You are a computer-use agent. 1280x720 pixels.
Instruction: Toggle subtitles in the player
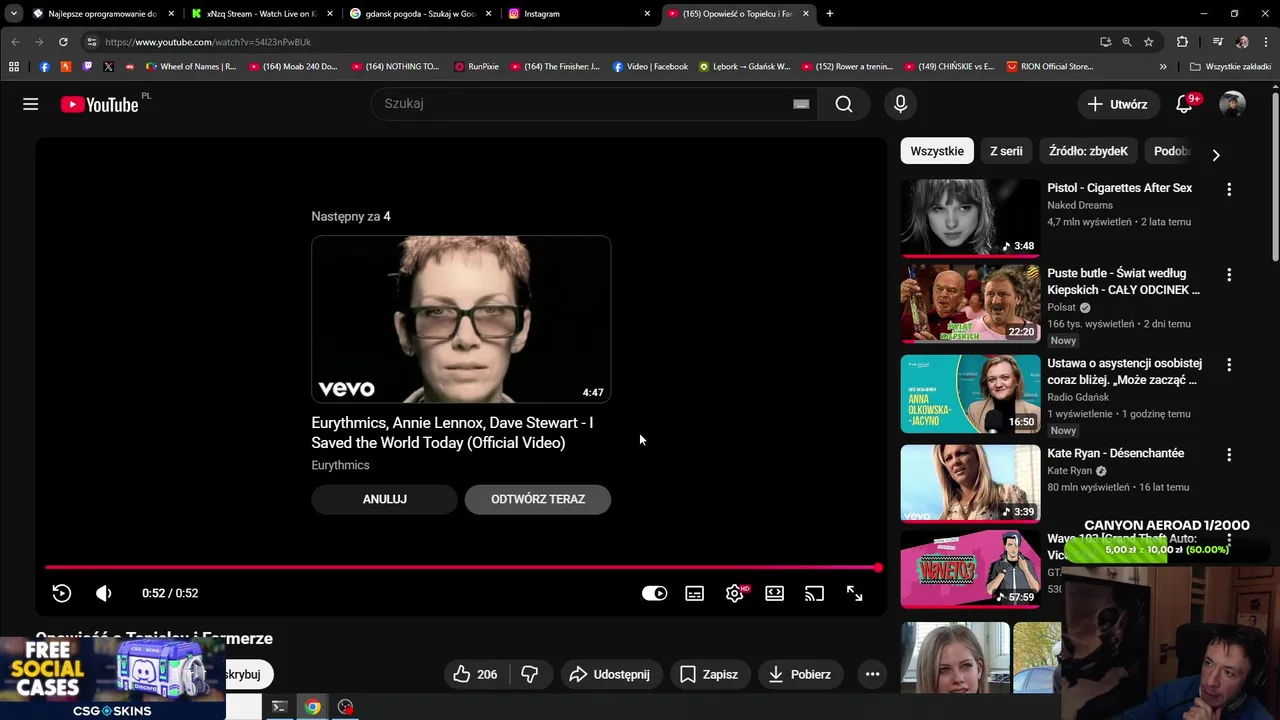point(694,593)
